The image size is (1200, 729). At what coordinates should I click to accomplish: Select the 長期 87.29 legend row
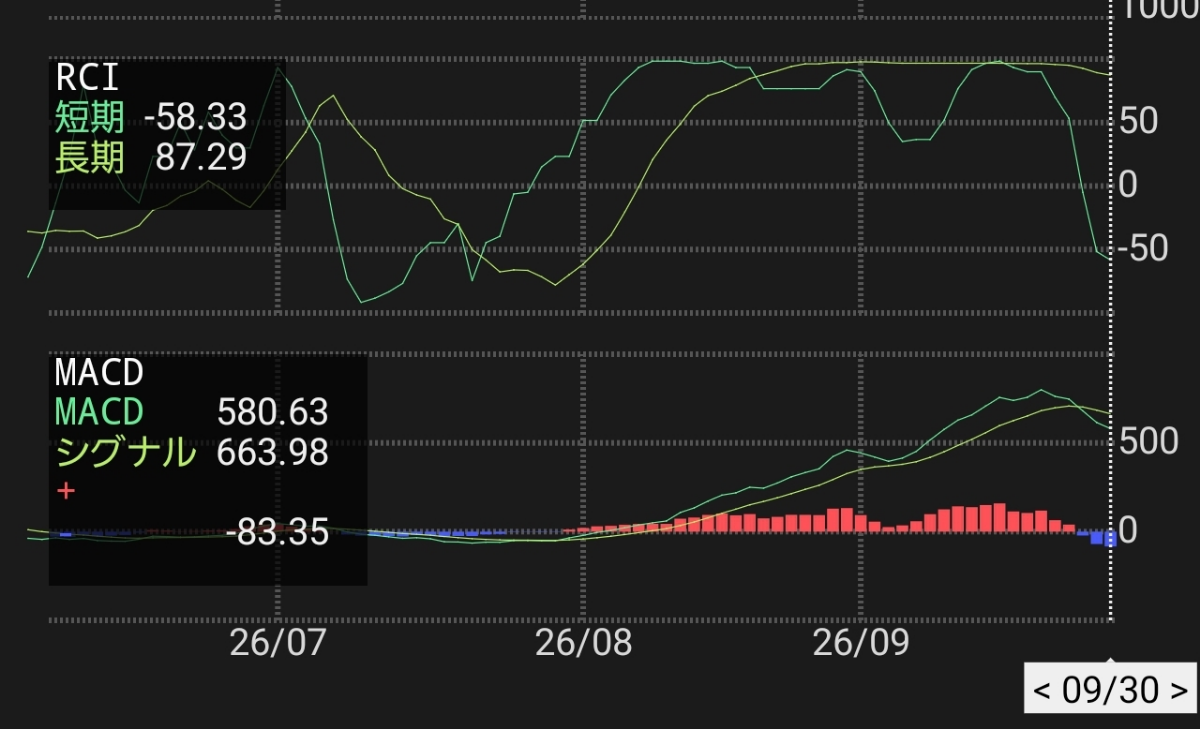tap(151, 157)
